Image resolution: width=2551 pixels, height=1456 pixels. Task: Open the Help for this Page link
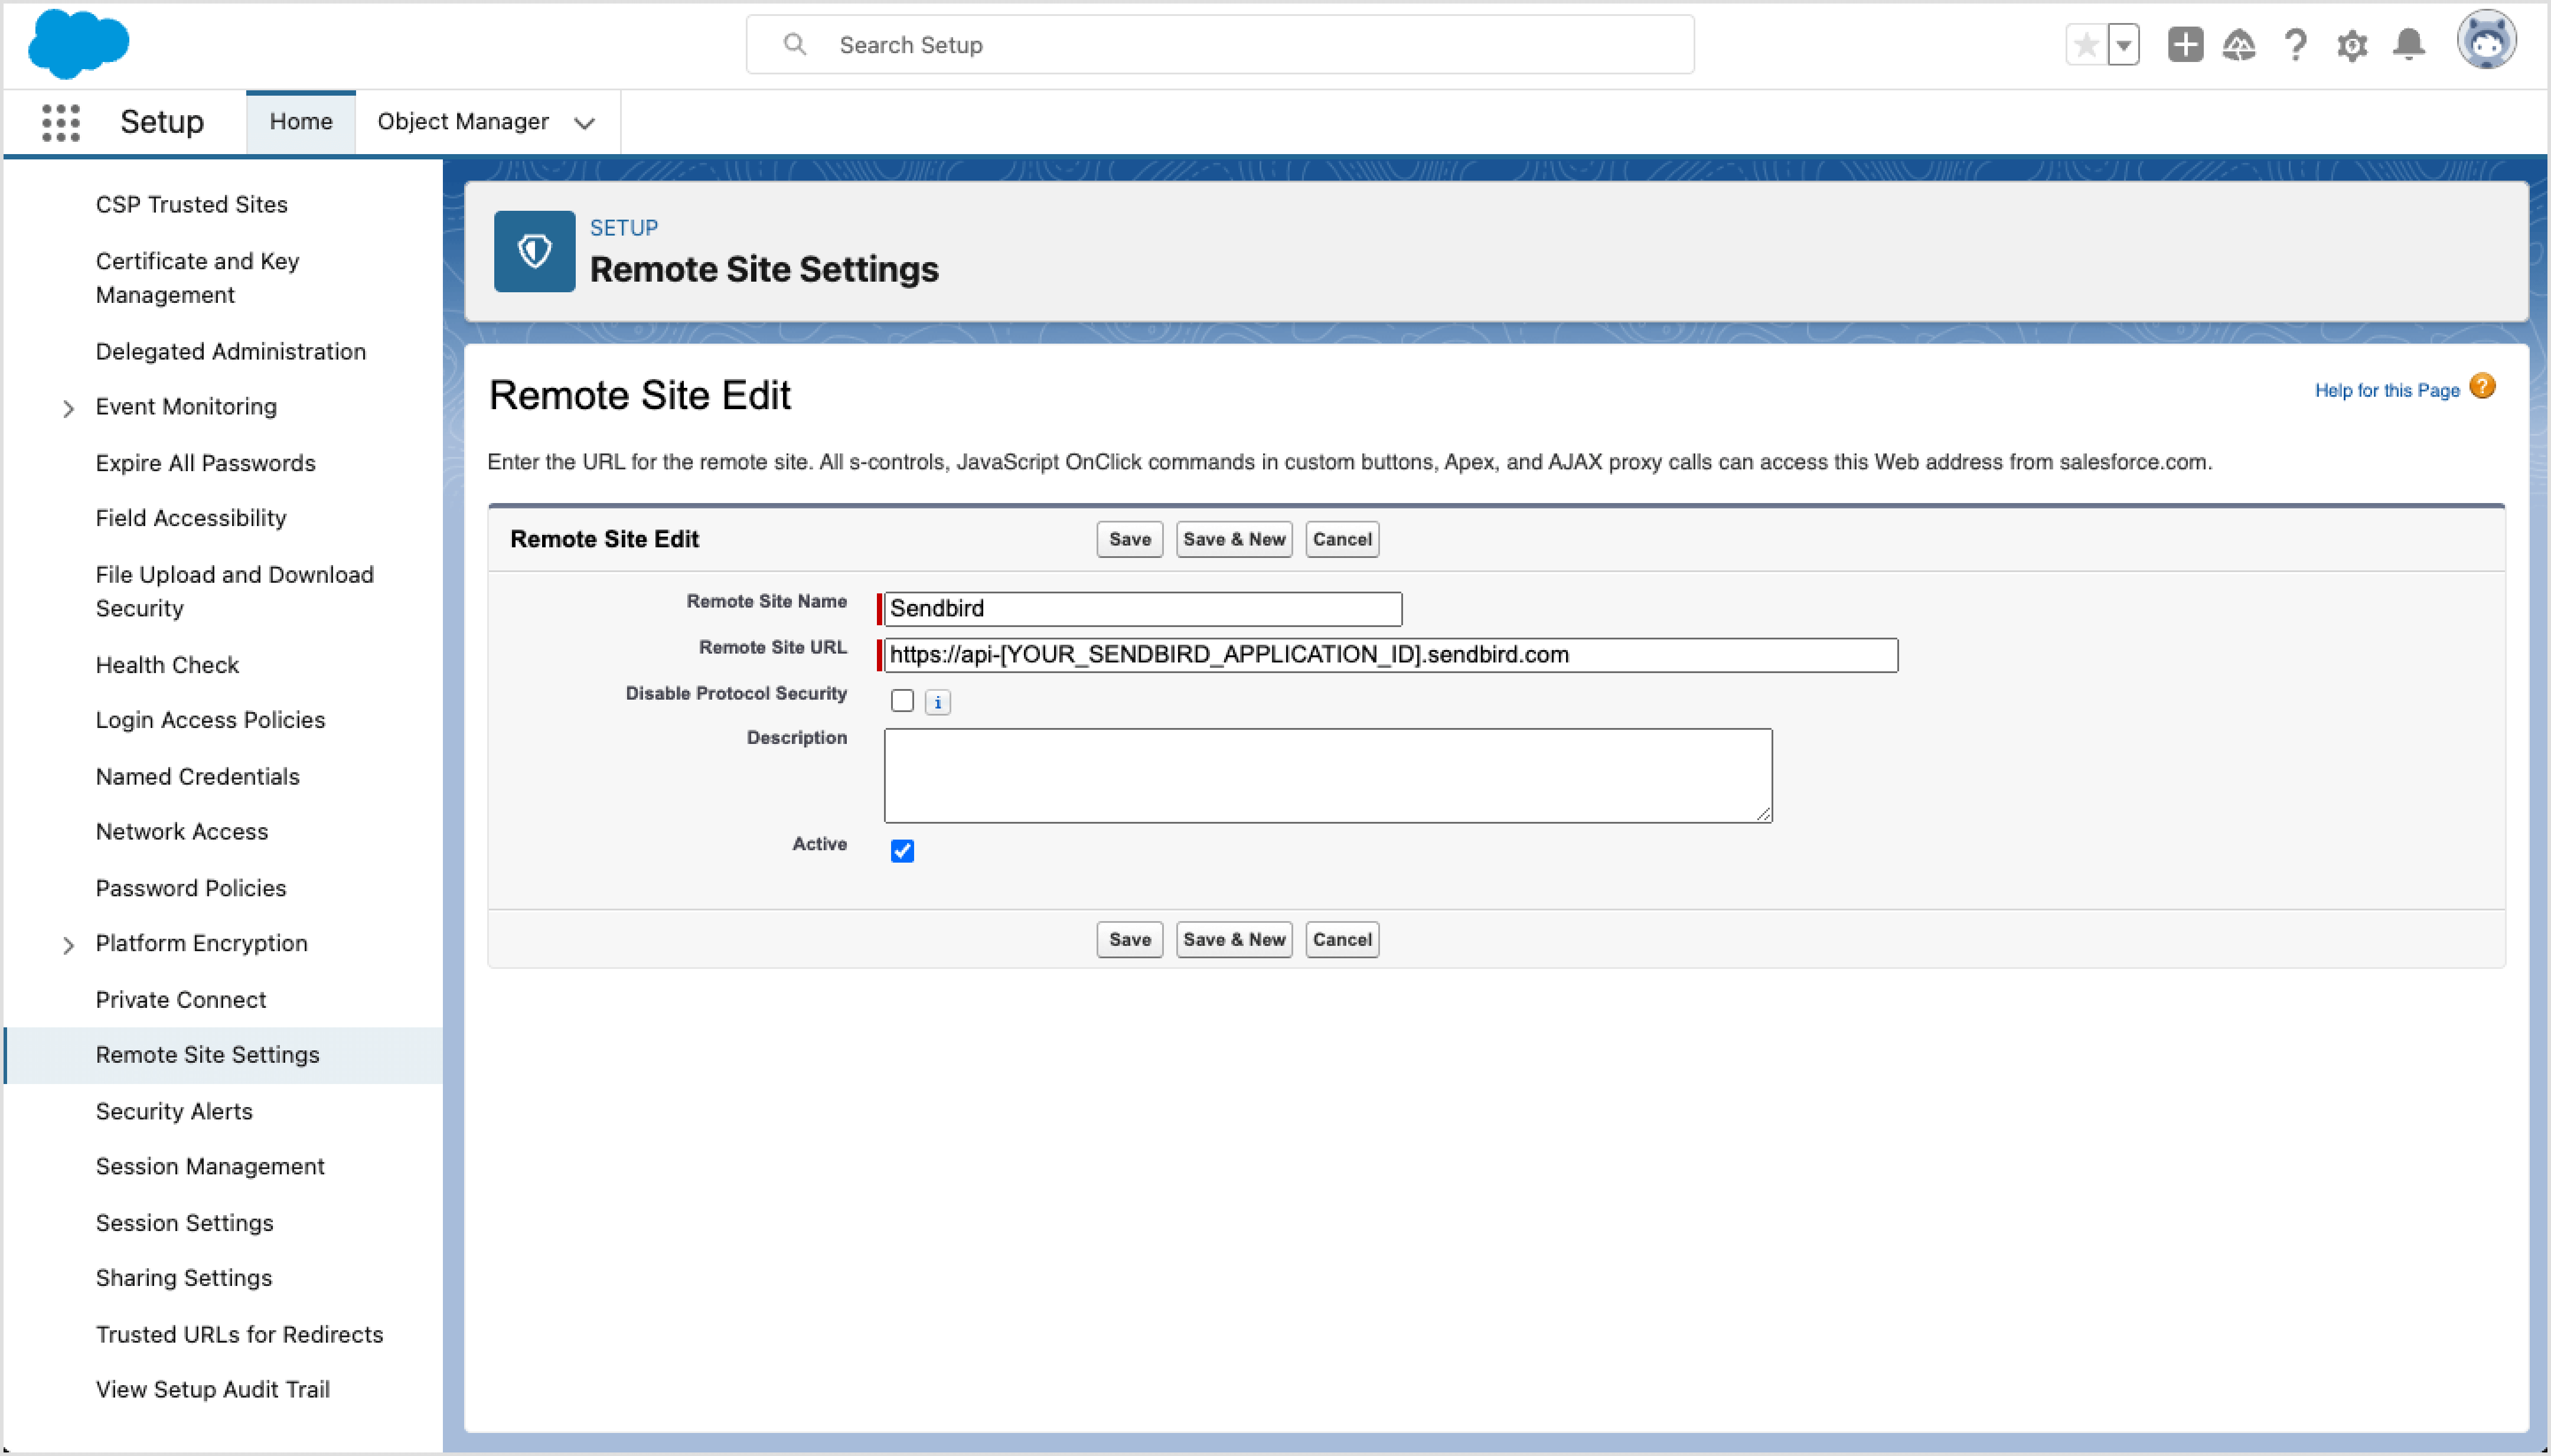point(2388,390)
